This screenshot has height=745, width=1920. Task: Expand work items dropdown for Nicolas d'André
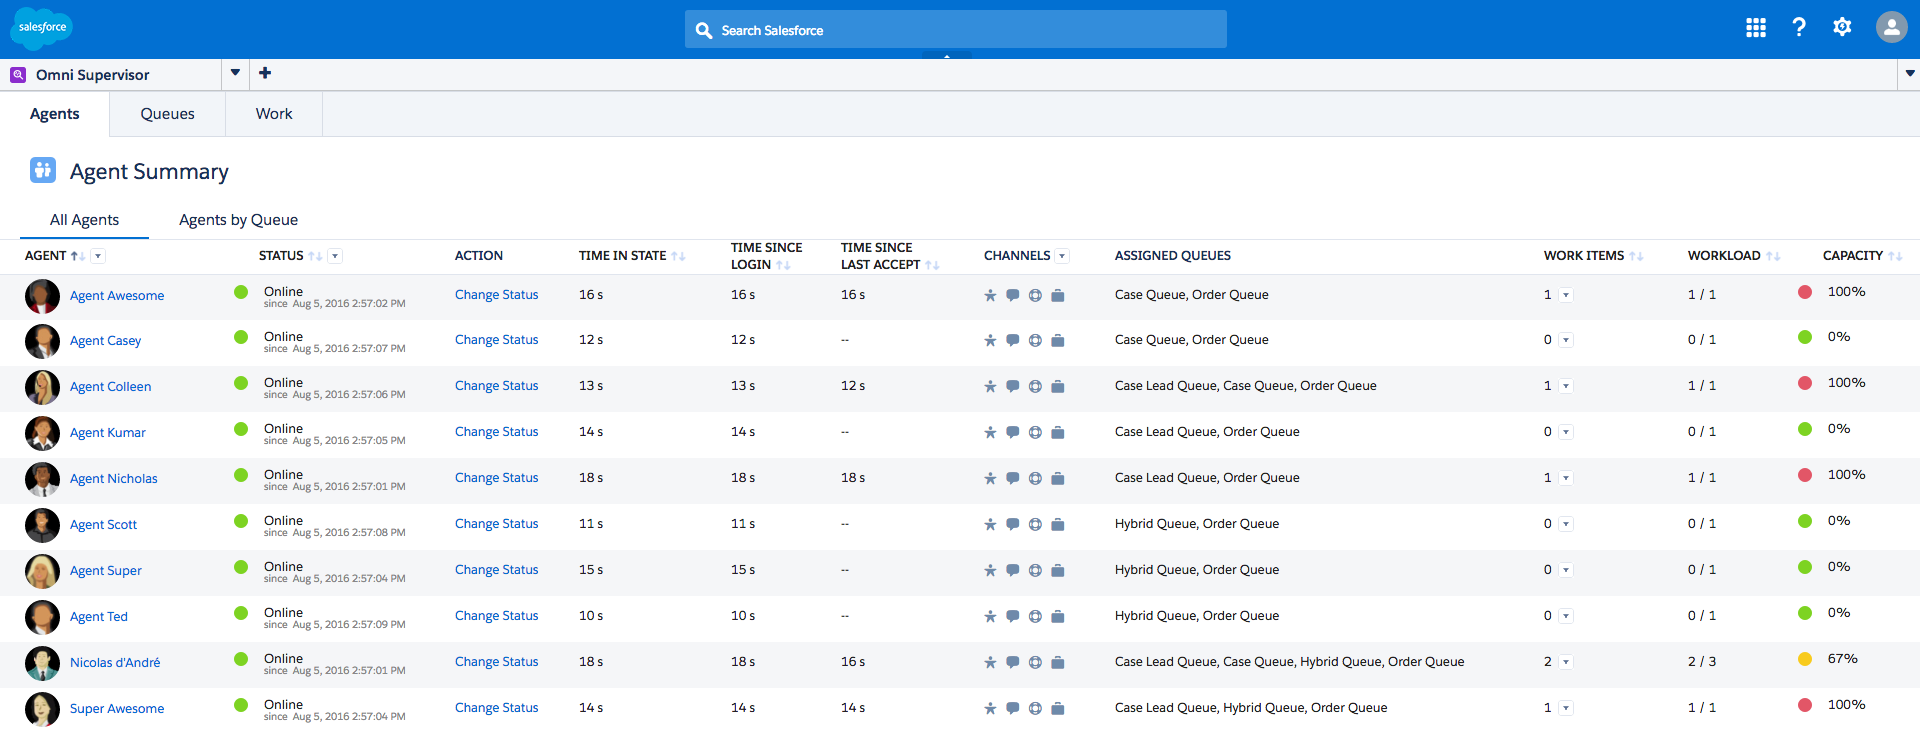pos(1566,662)
